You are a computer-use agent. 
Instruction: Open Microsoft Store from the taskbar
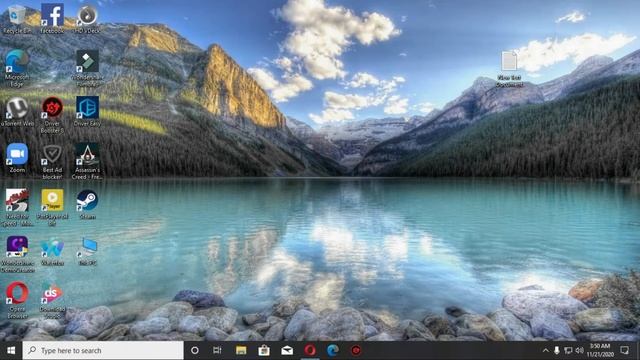264,350
